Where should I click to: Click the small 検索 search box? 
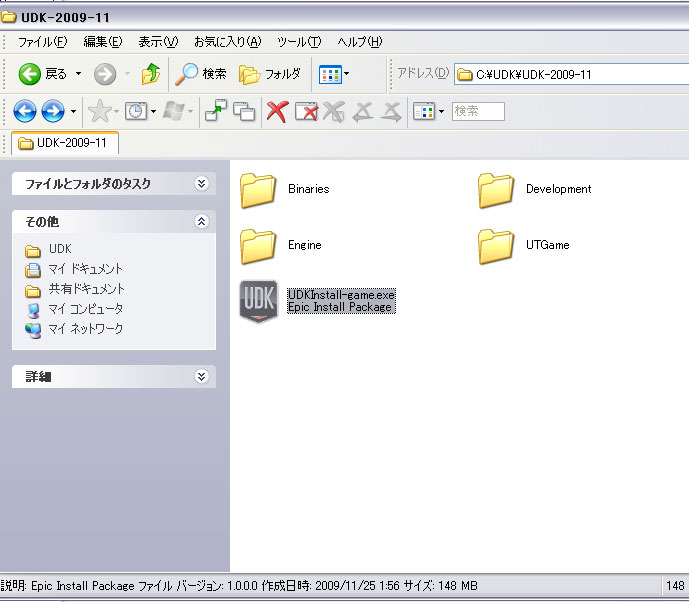pyautogui.click(x=478, y=111)
